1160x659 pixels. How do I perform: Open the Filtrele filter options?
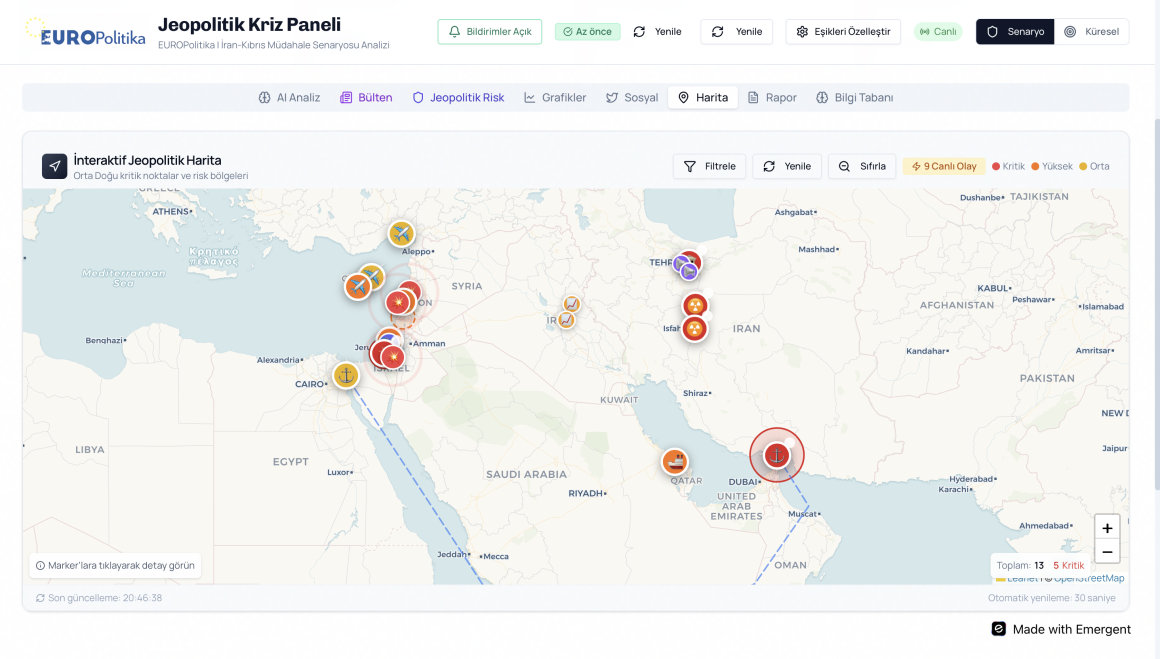[x=709, y=166]
